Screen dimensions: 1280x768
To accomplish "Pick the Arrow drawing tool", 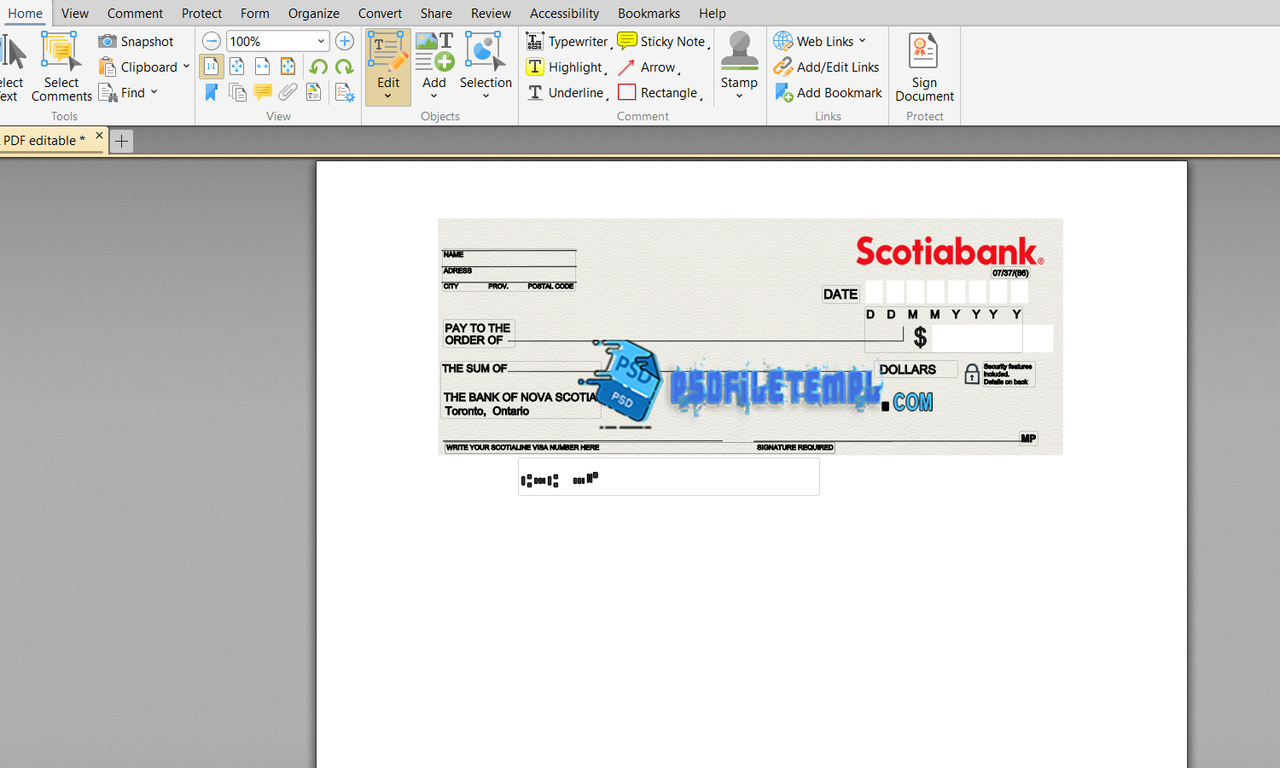I will click(x=646, y=67).
